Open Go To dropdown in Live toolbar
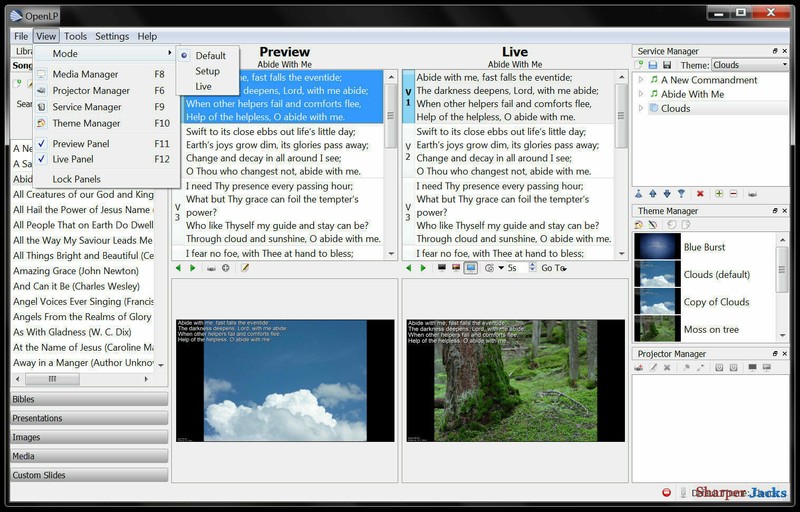Screen dimensions: 800x512 coord(554,268)
